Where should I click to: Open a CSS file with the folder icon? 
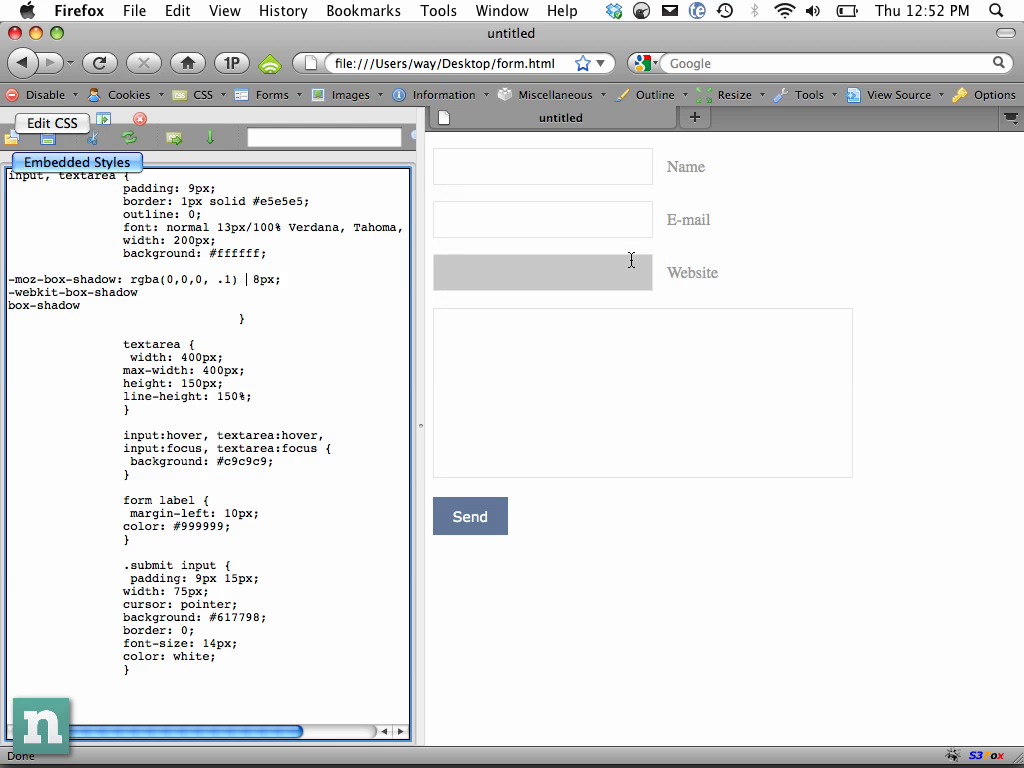(11, 138)
